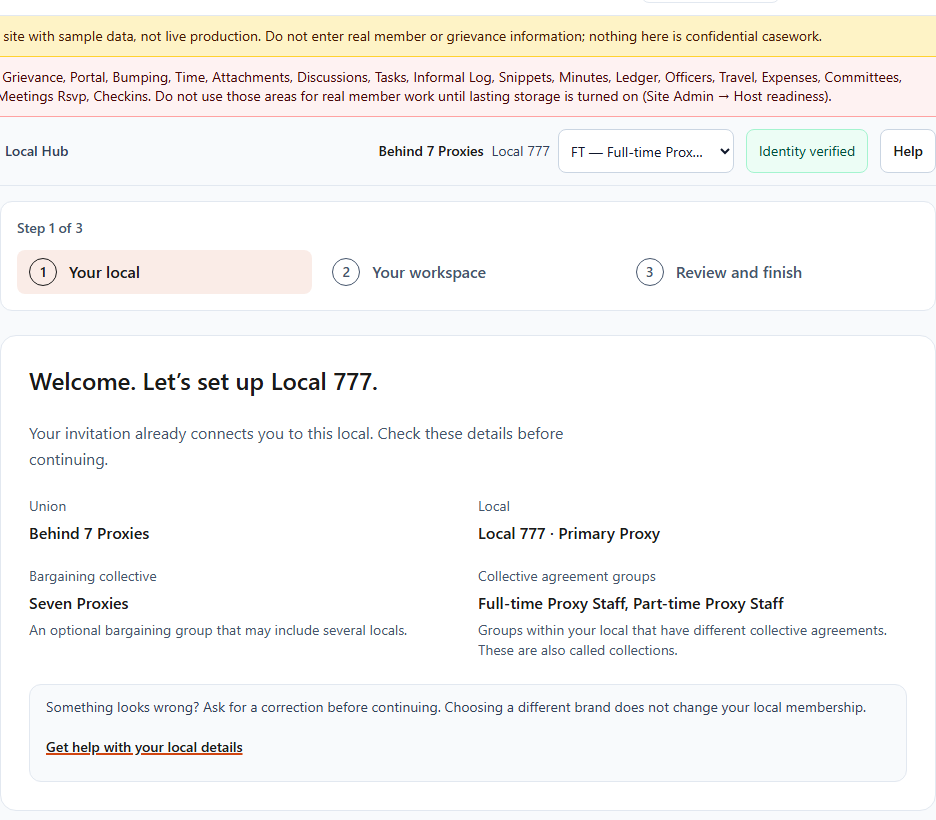
Task: Click the circled number 3 step icon
Action: [x=649, y=272]
